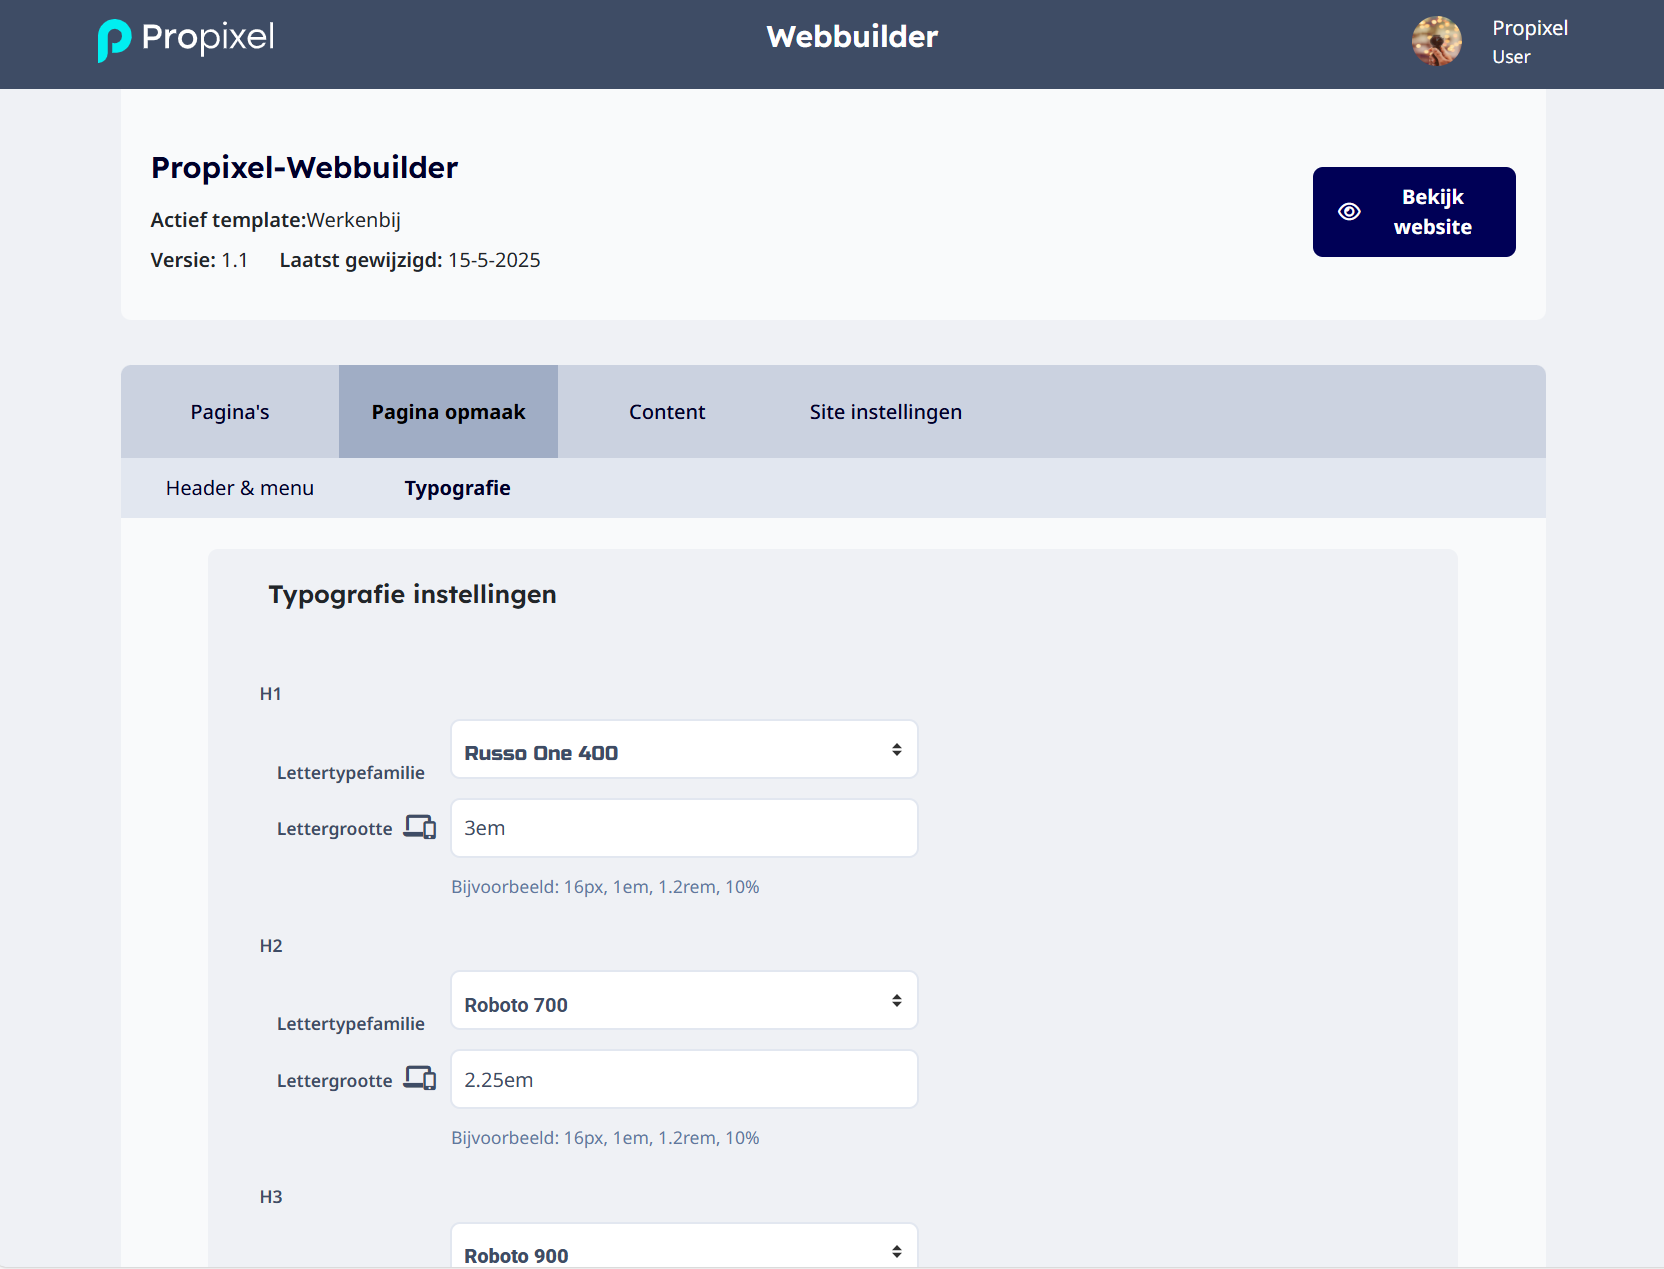Click the H2 section label
Image resolution: width=1664 pixels, height=1269 pixels.
(271, 946)
